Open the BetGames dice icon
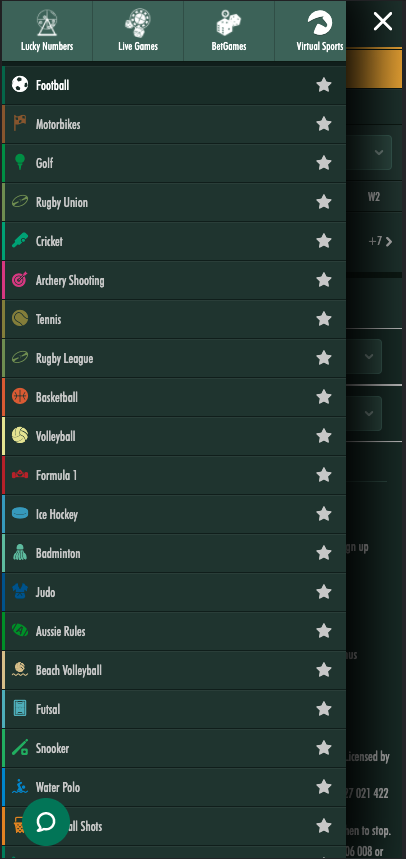Screen dimensions: 406x859 coord(228,23)
